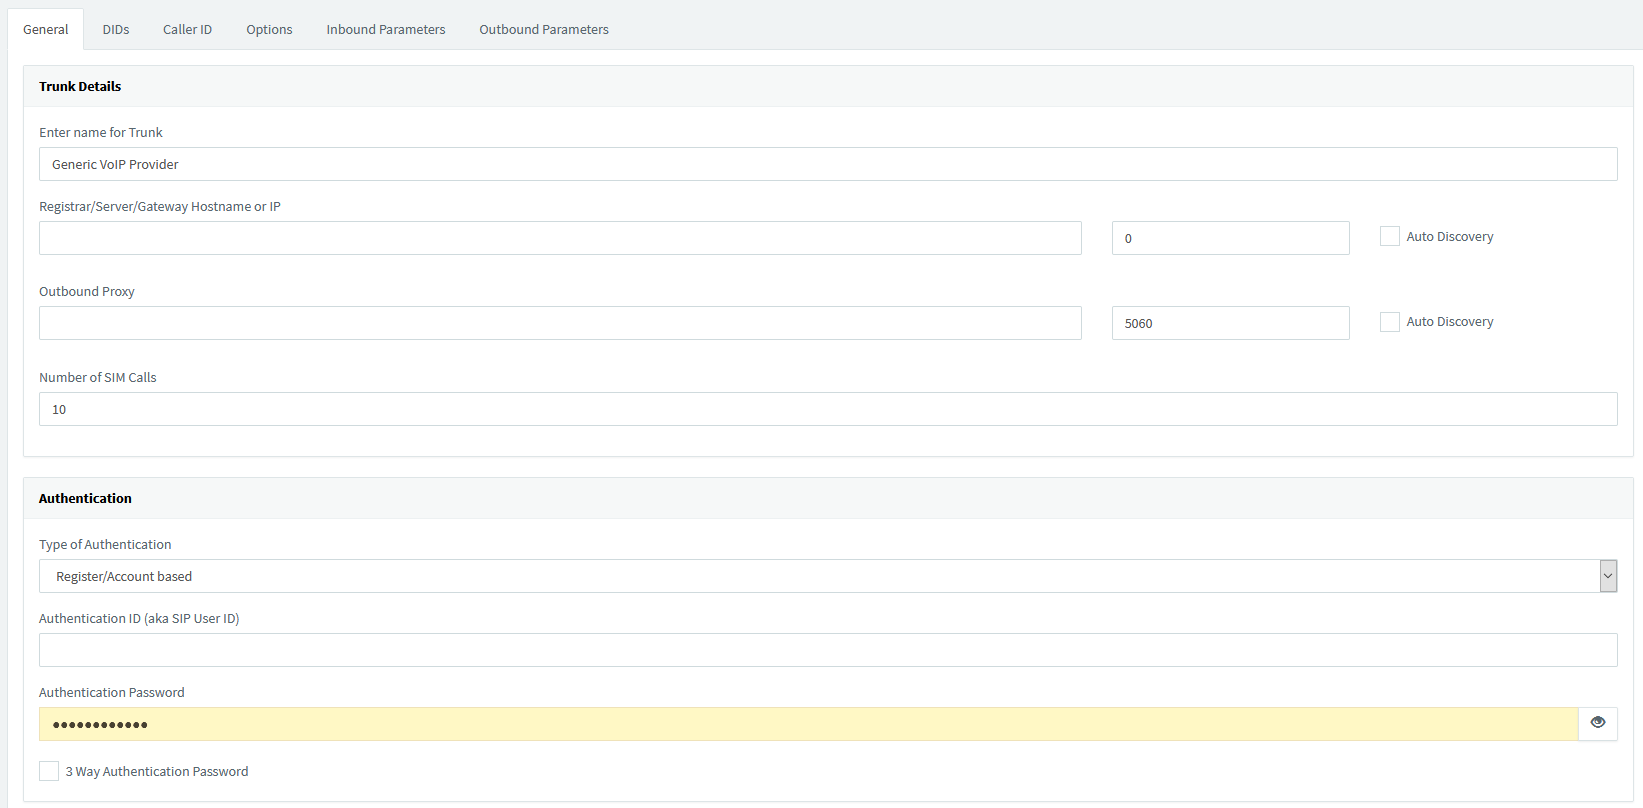Click the Number of SIM Calls field
1643x808 pixels.
click(x=827, y=409)
